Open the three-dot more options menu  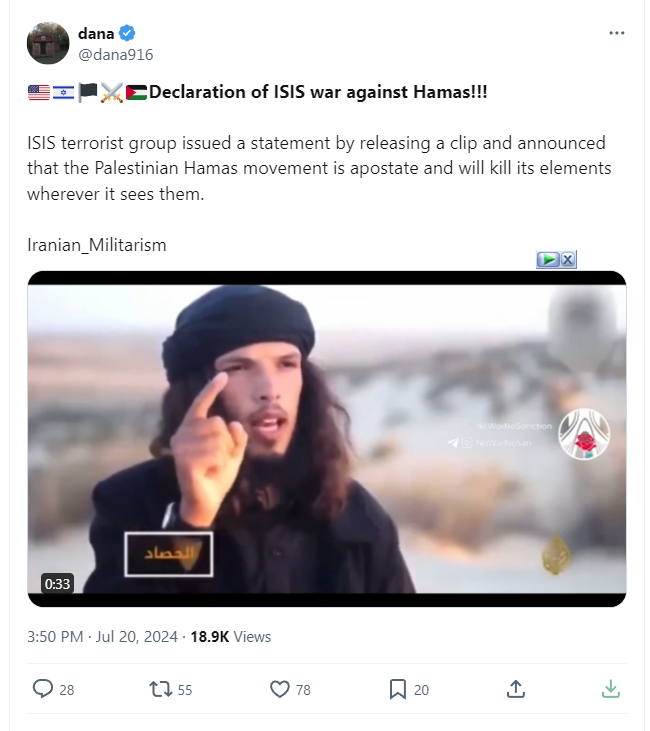(616, 33)
